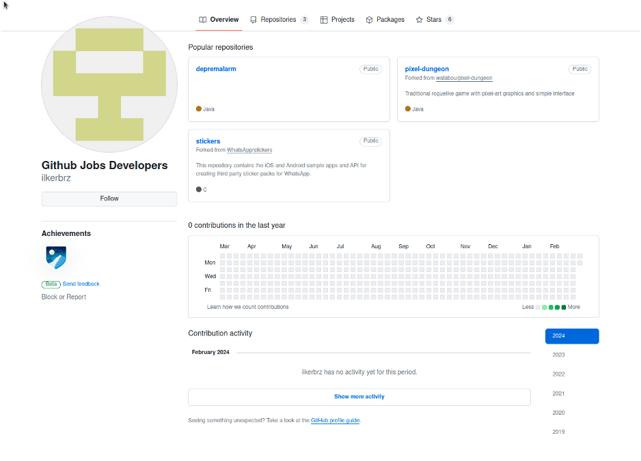Click Public badge on pixel-dungeon card

tap(580, 69)
